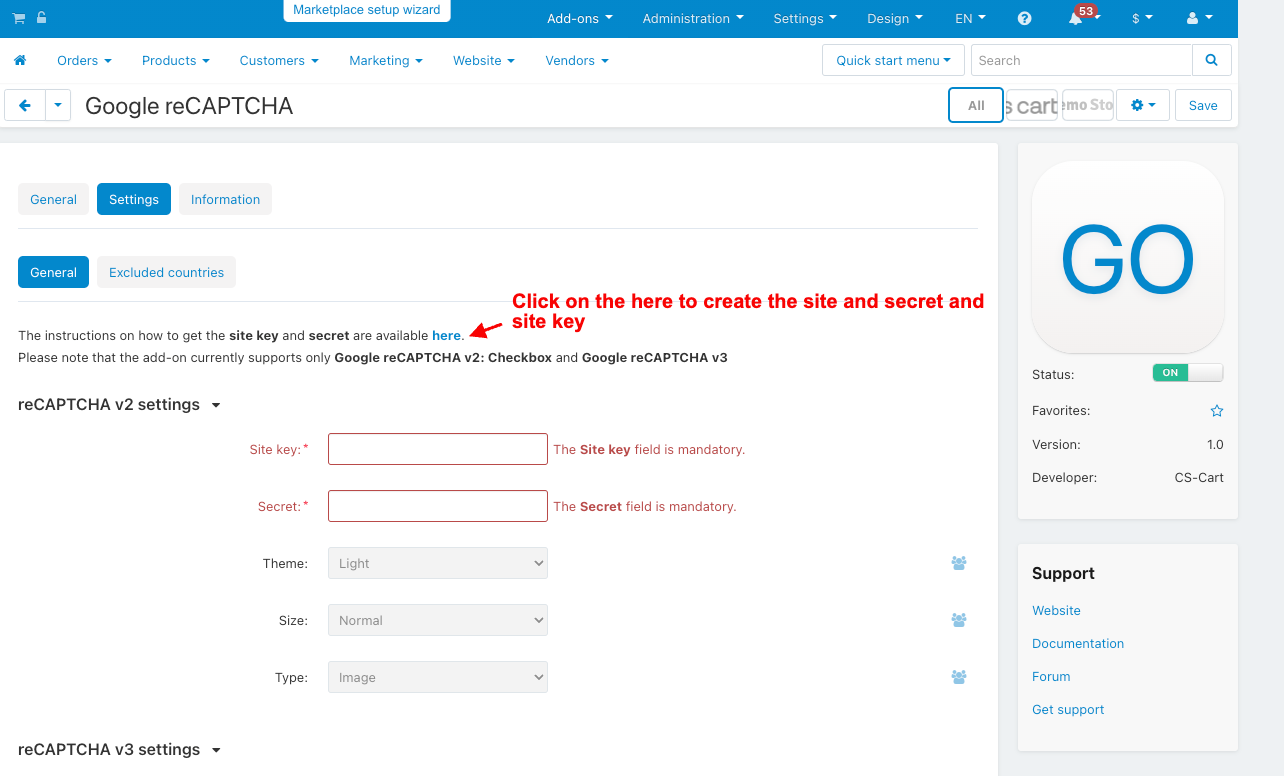
Task: Open the gear settings dropdown near Save
Action: click(1143, 105)
